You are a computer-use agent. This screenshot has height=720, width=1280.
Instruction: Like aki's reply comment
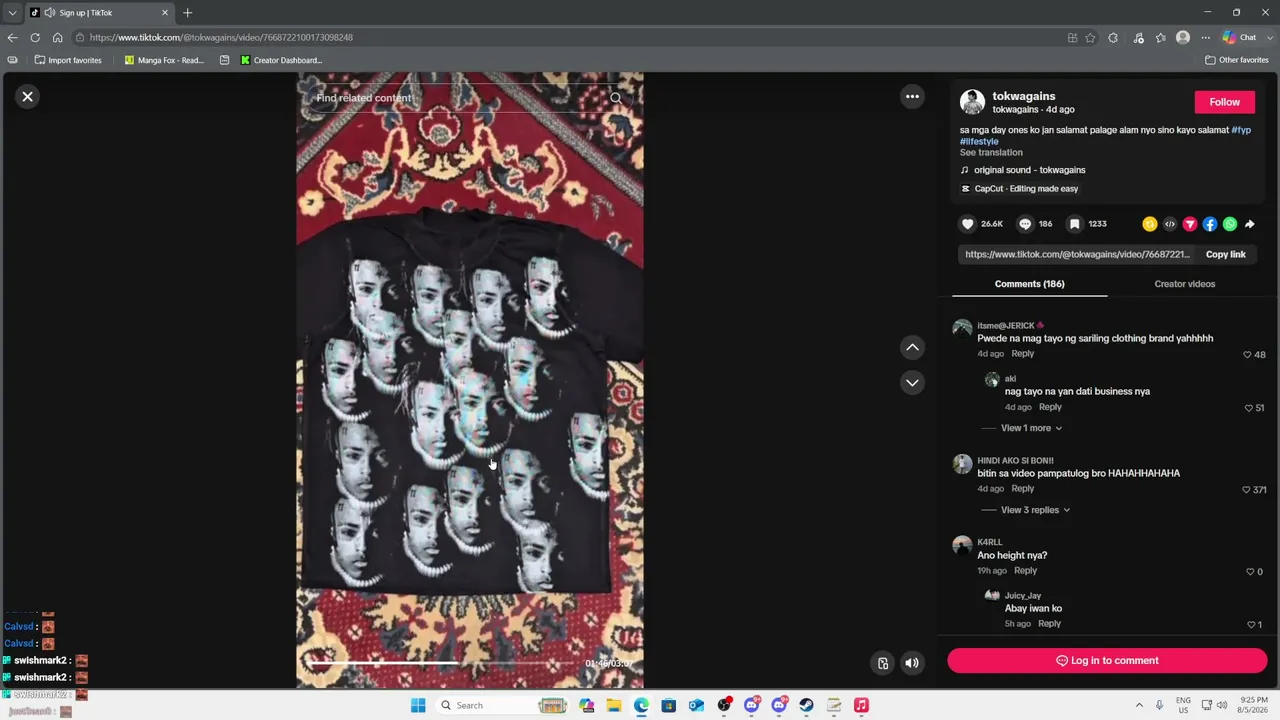pos(1247,408)
